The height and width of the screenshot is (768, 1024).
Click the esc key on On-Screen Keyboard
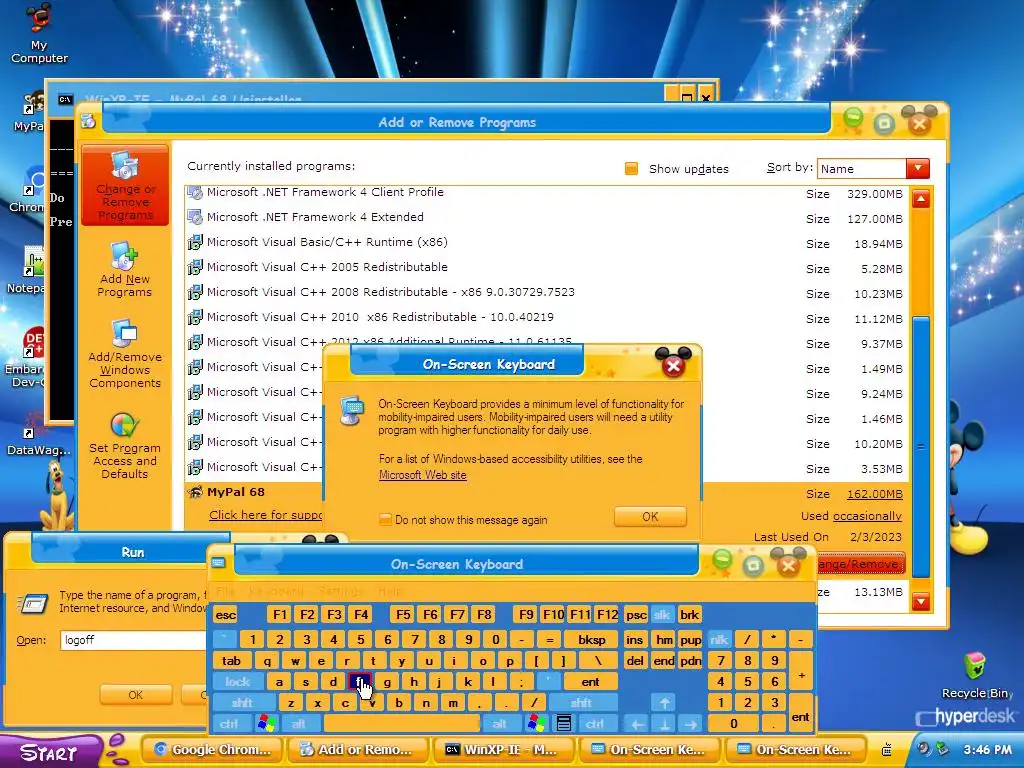[x=225, y=615]
